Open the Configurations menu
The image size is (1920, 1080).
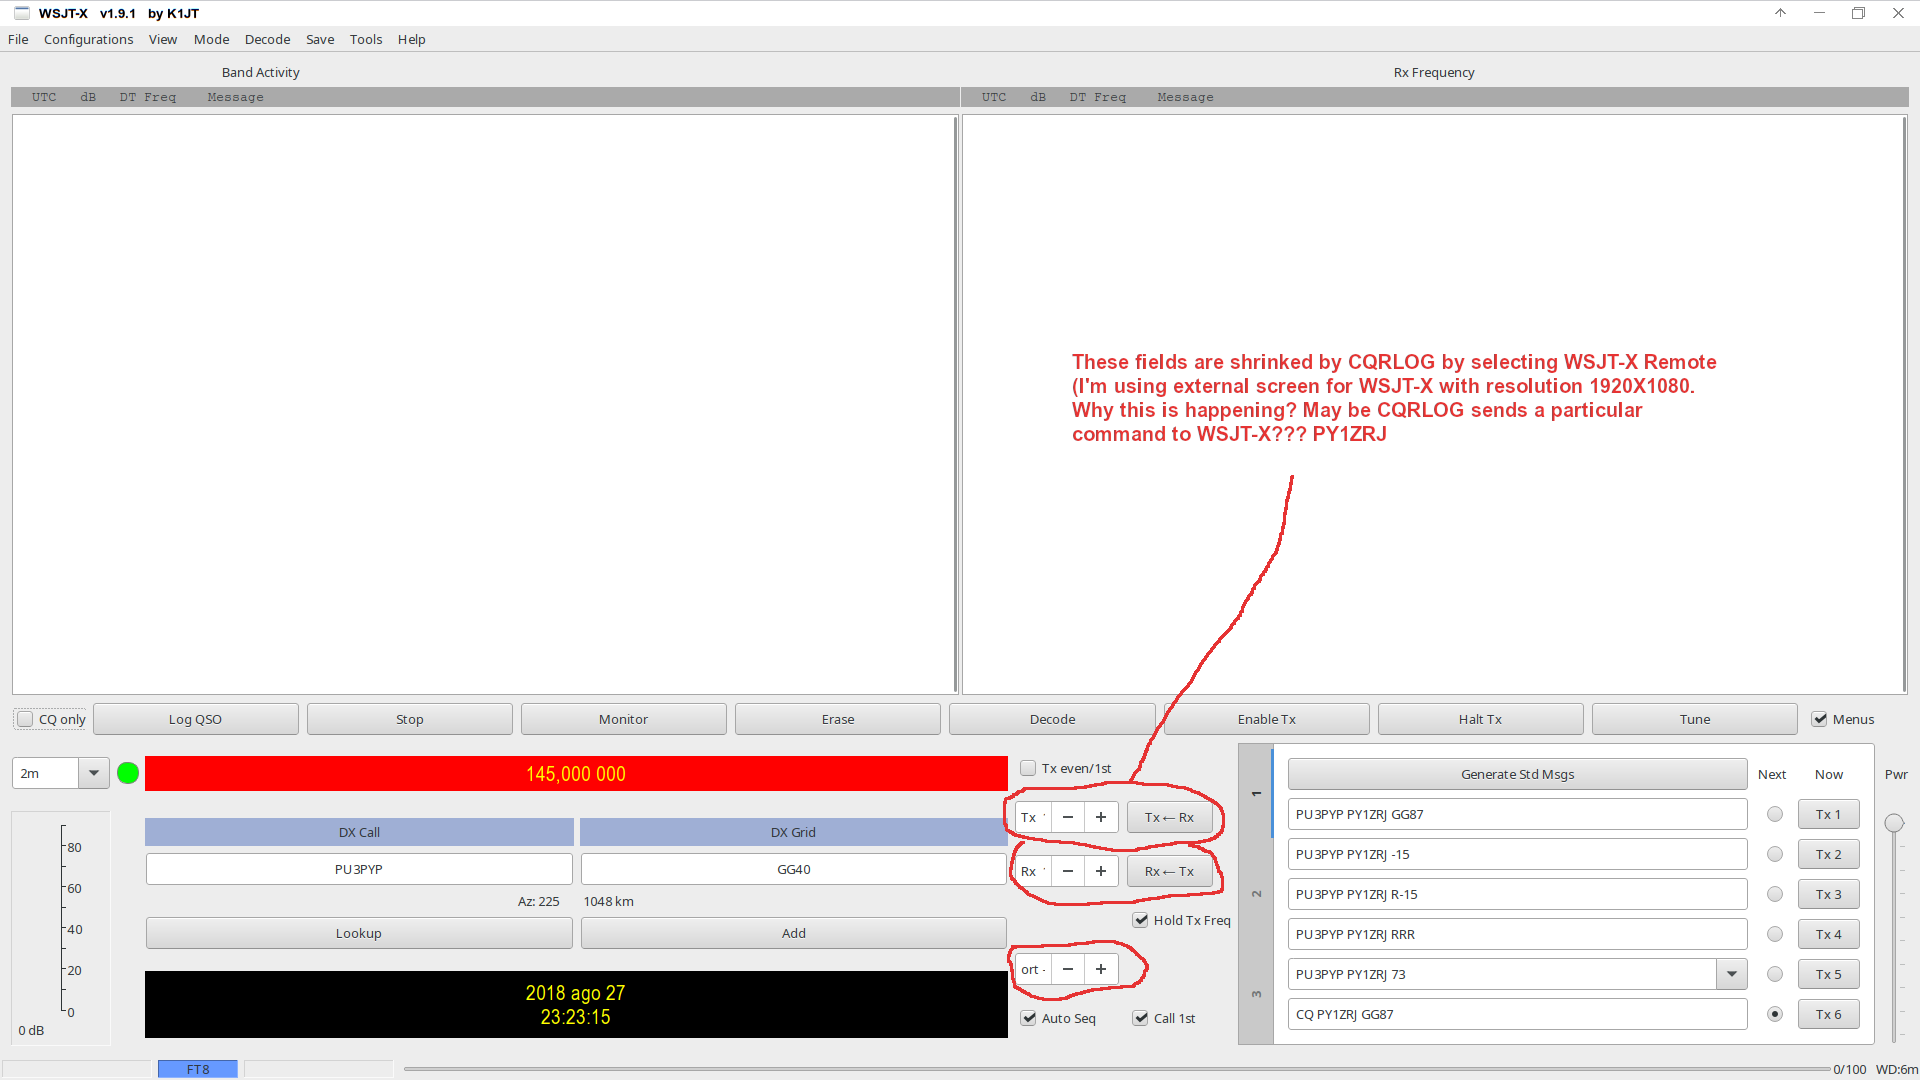pos(88,39)
